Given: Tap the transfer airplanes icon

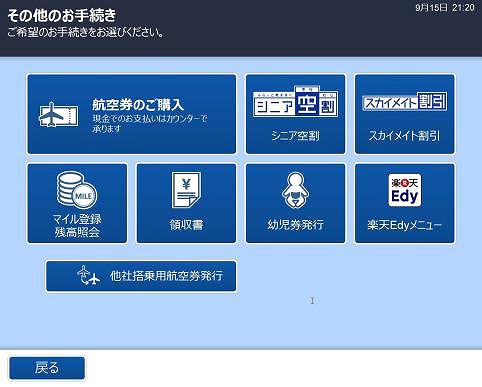Looking at the screenshot, I should (x=88, y=276).
